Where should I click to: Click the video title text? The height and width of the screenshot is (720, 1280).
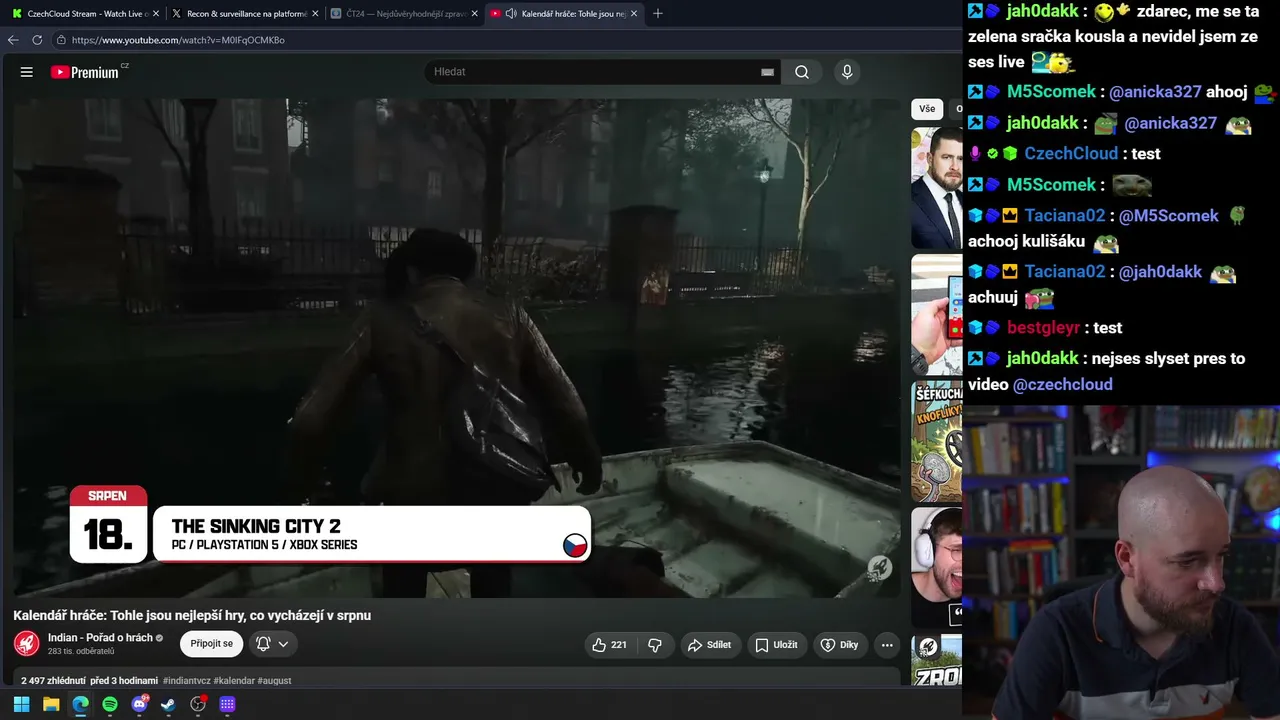tap(192, 615)
